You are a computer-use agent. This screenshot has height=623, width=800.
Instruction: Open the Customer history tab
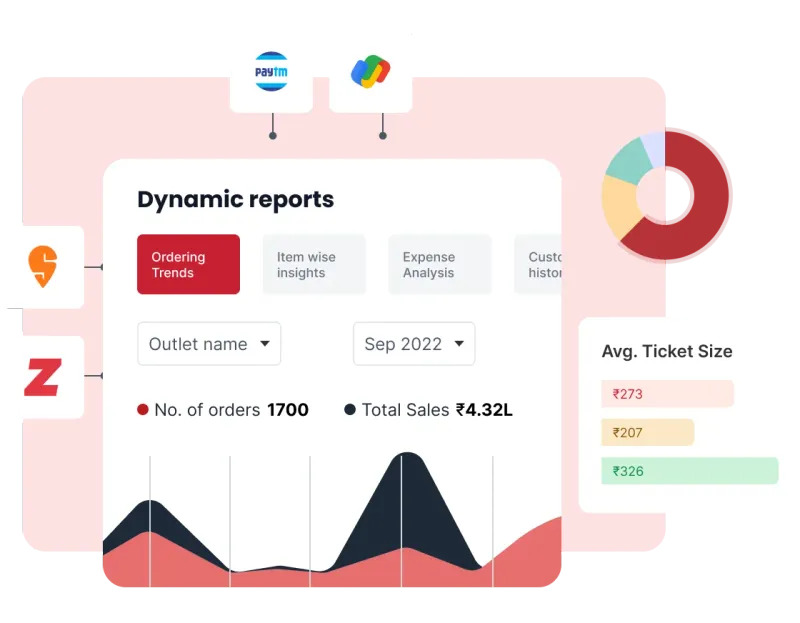540,265
